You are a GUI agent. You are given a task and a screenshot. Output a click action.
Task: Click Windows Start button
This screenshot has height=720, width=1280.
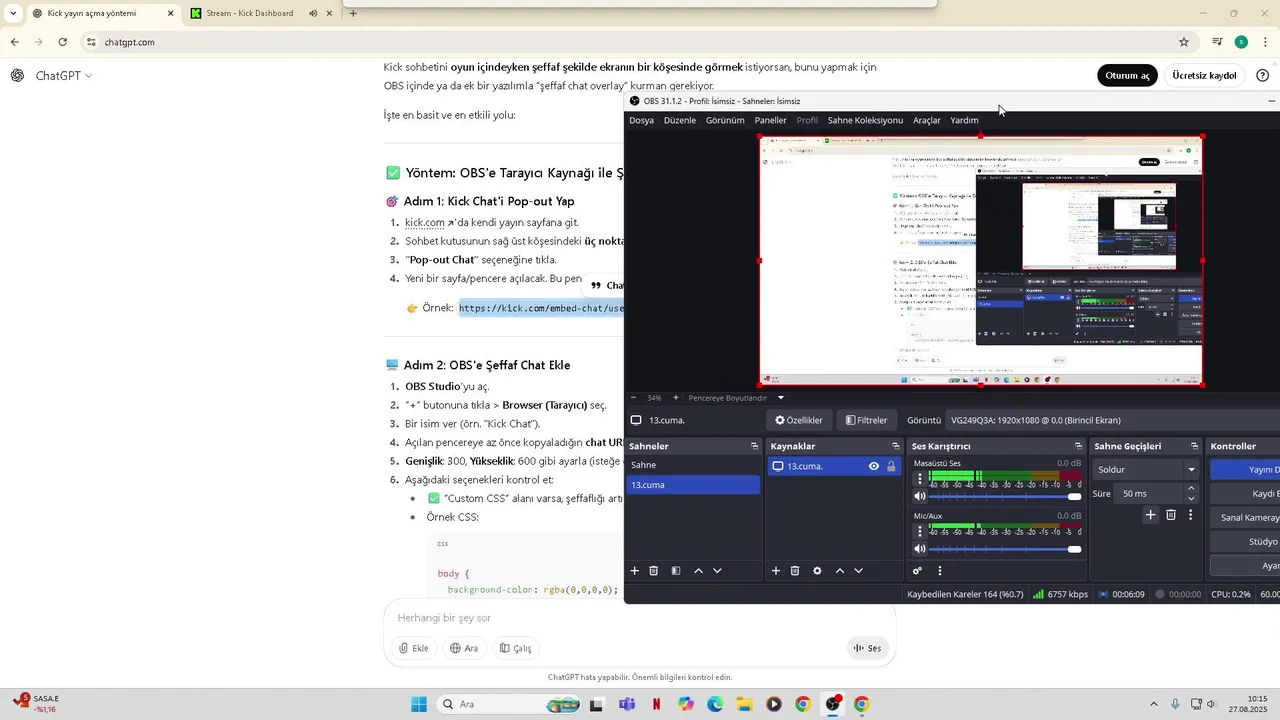pyautogui.click(x=419, y=704)
